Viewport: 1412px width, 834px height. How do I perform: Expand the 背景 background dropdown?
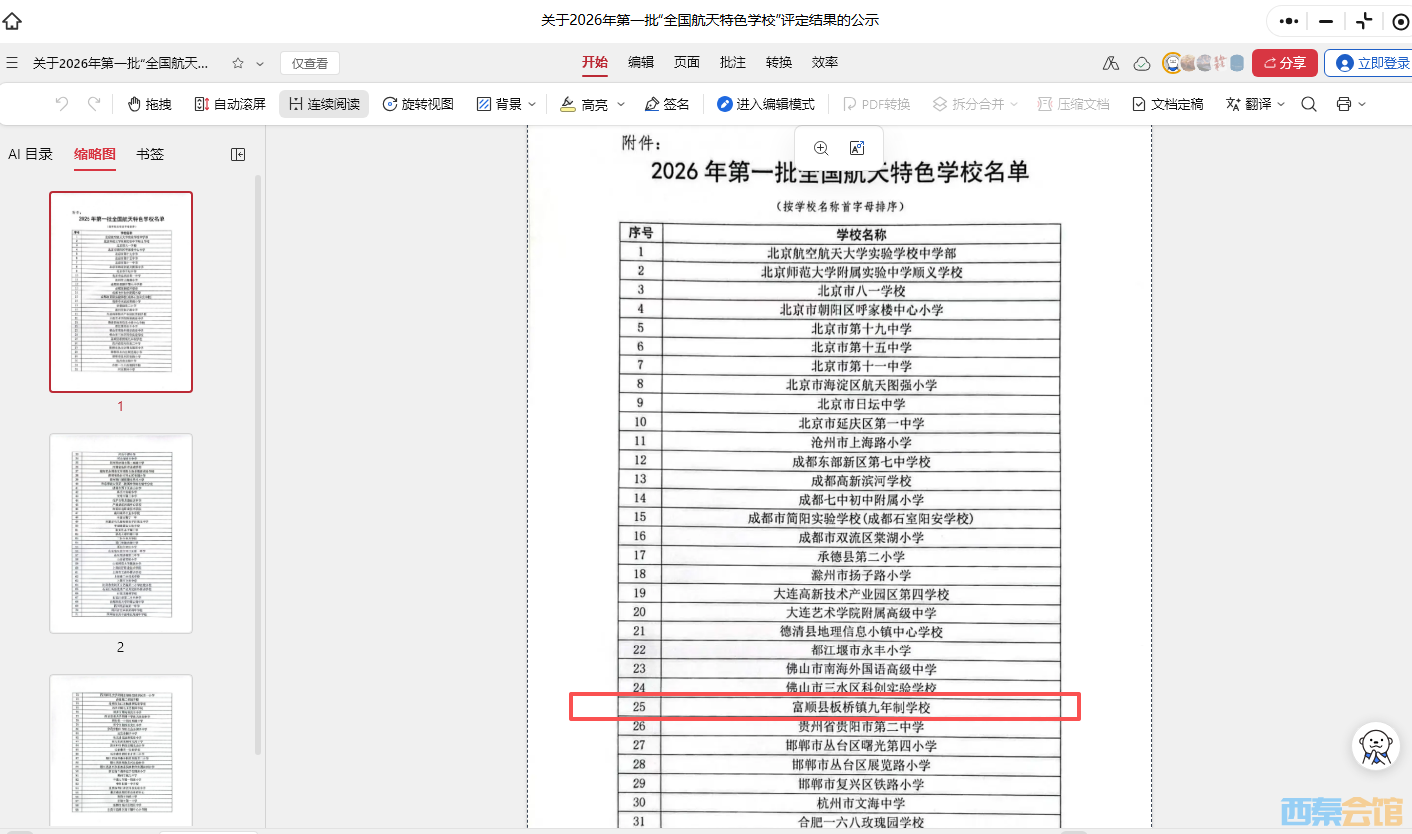532,104
